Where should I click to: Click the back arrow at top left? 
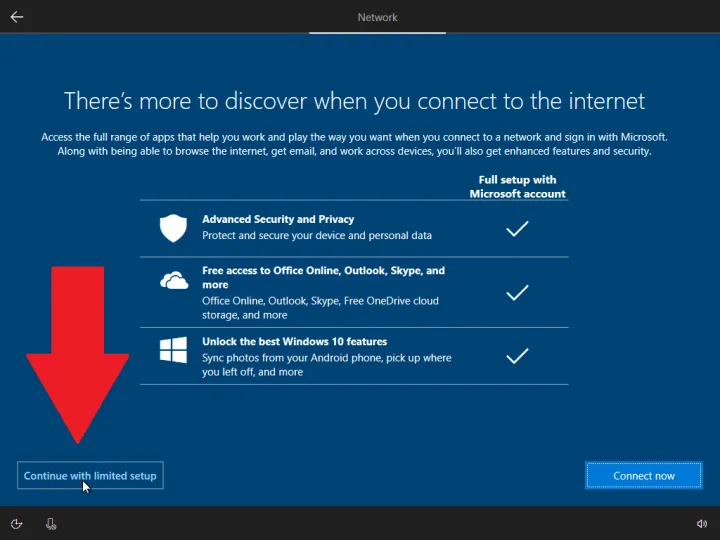17,17
